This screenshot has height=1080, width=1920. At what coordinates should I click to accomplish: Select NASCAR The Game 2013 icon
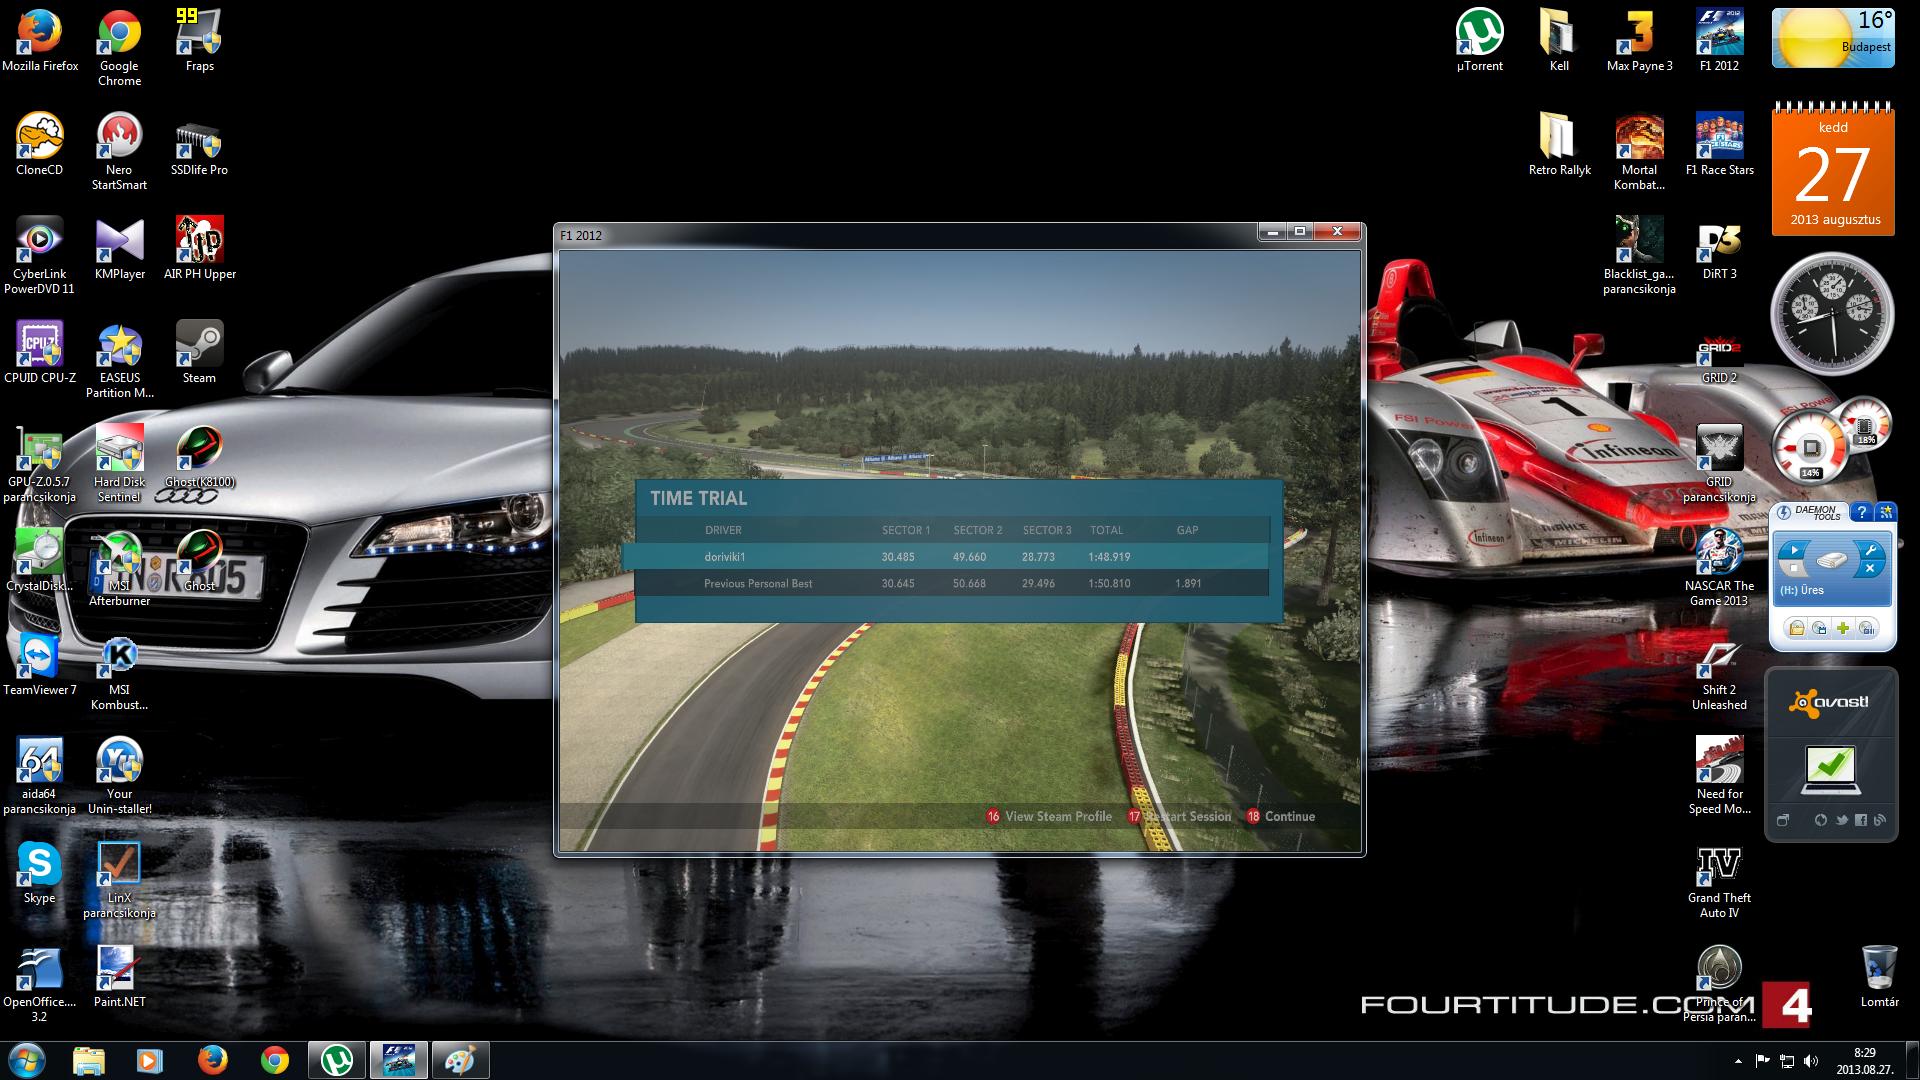point(1720,568)
